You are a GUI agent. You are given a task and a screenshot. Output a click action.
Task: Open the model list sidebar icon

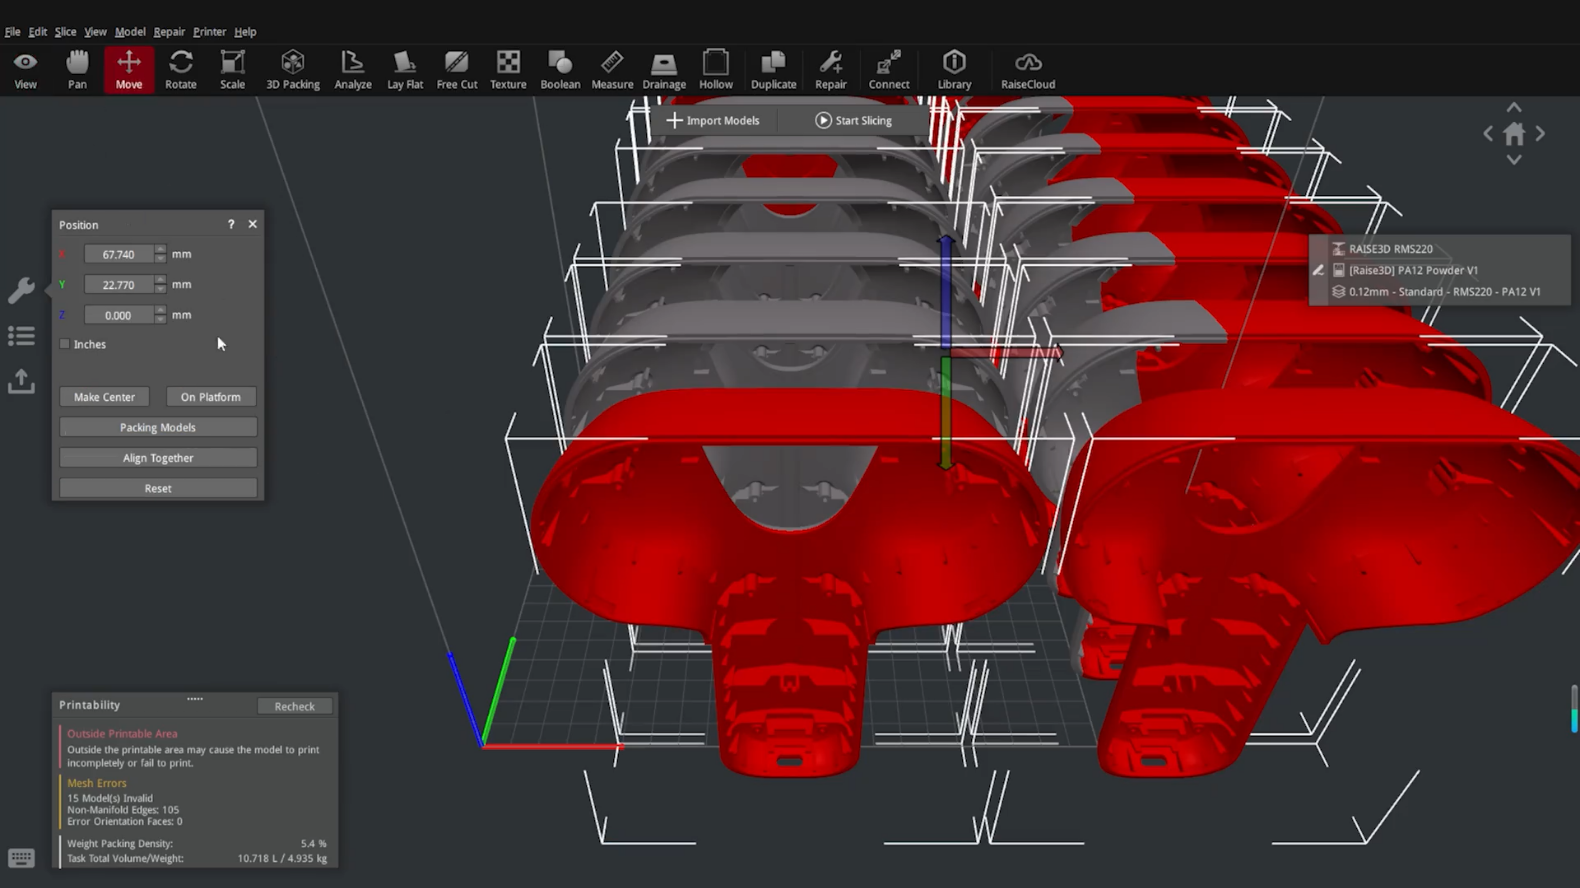coord(21,336)
